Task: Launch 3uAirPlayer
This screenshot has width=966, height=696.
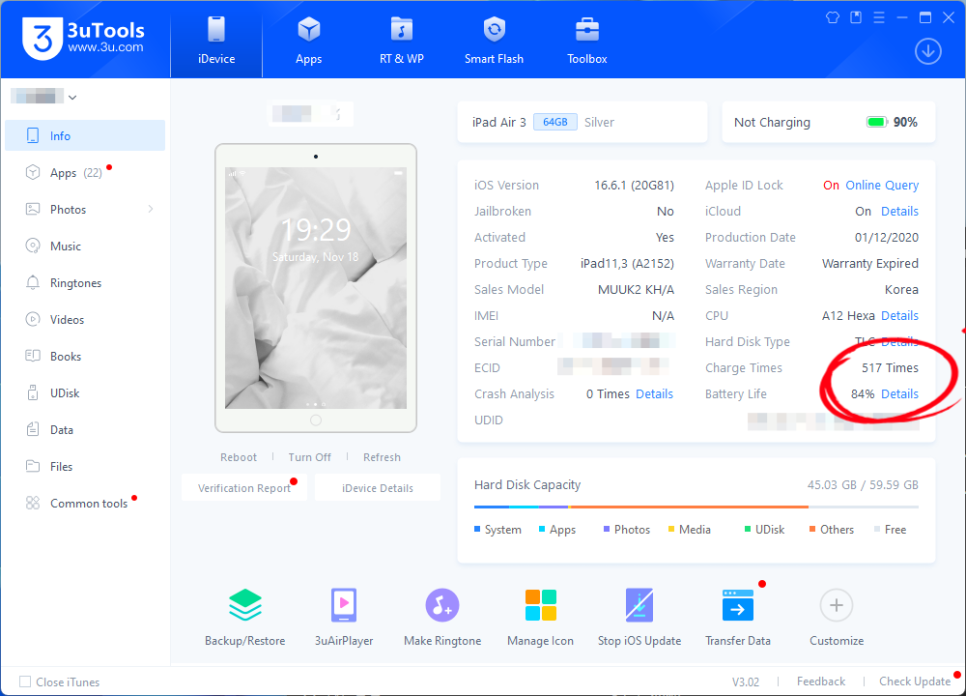Action: 344,616
